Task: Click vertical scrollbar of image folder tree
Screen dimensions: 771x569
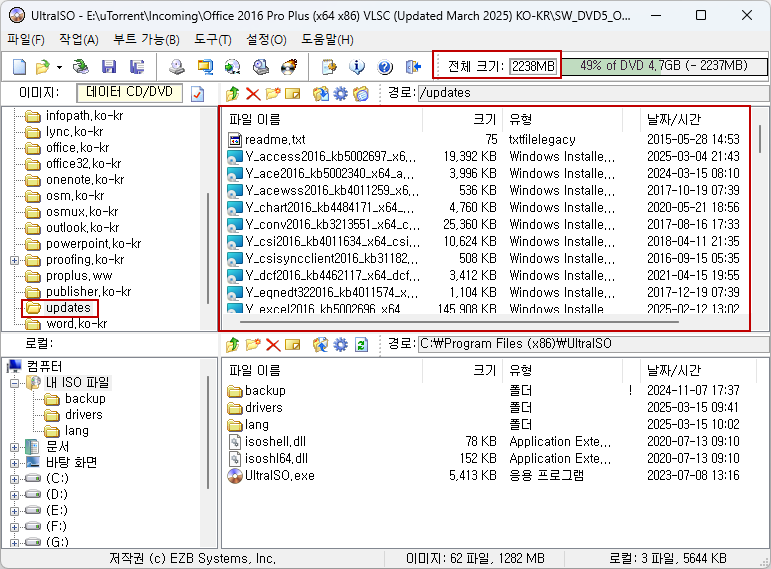Action: coord(208,247)
